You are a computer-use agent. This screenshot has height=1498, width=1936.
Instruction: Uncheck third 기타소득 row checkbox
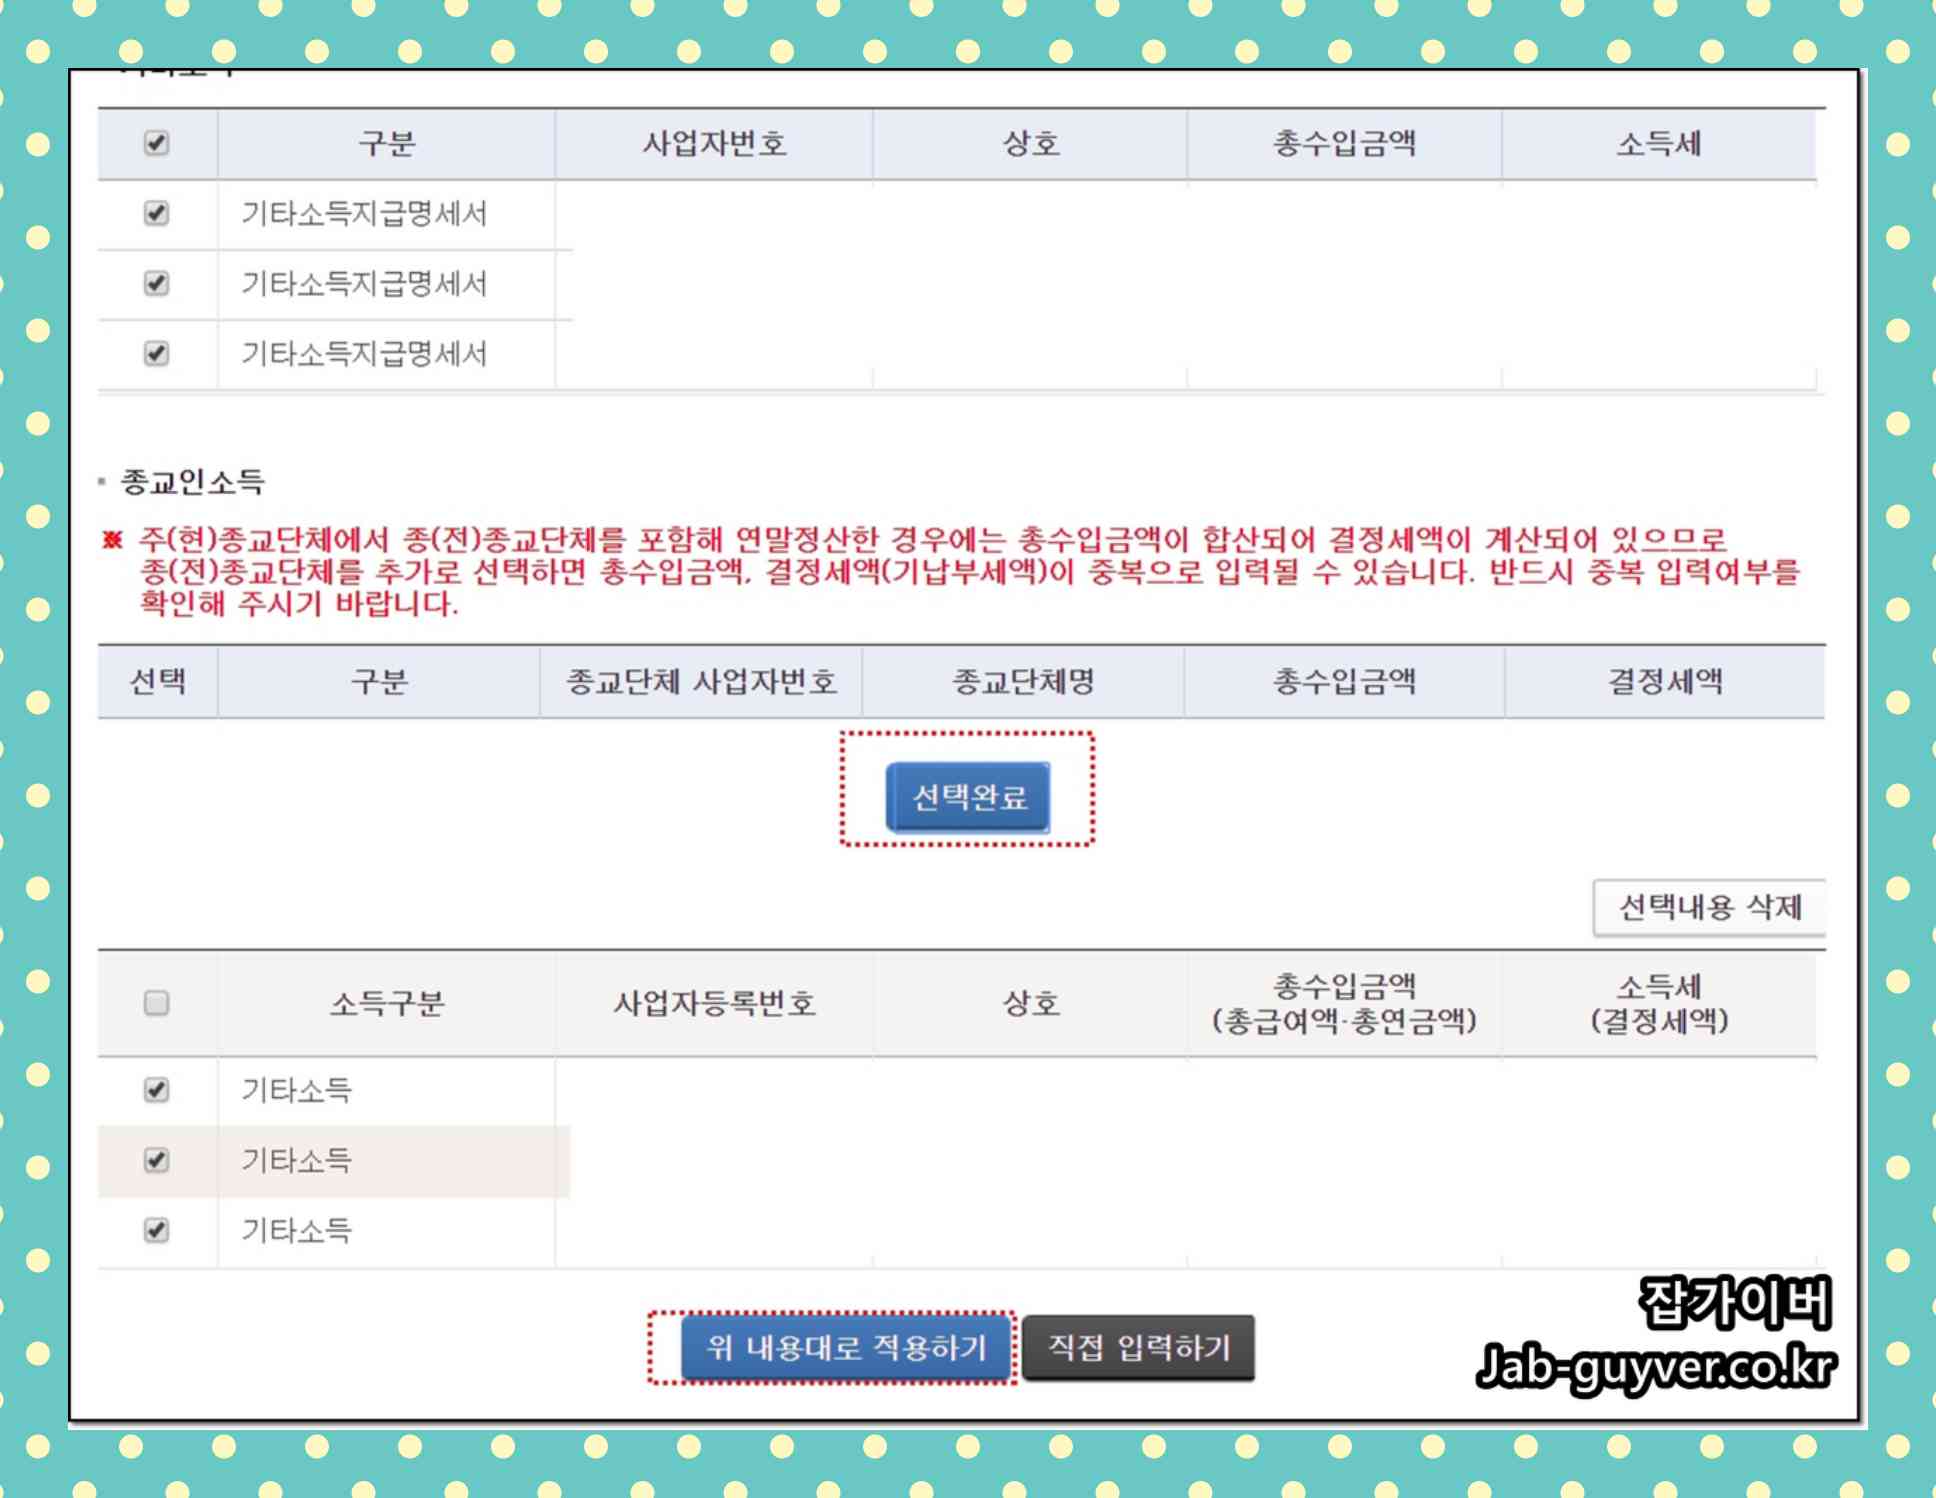pyautogui.click(x=156, y=1230)
